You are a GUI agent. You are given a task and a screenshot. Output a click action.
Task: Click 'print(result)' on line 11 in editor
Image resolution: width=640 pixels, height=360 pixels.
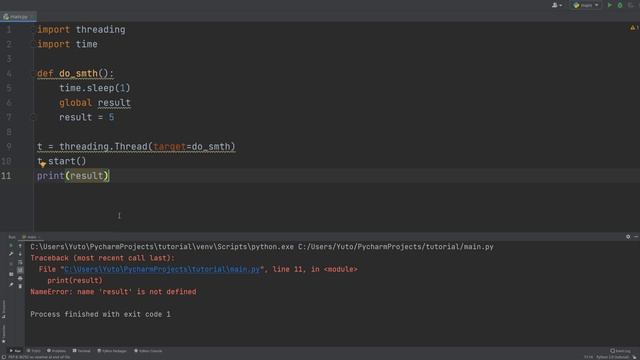coord(73,176)
